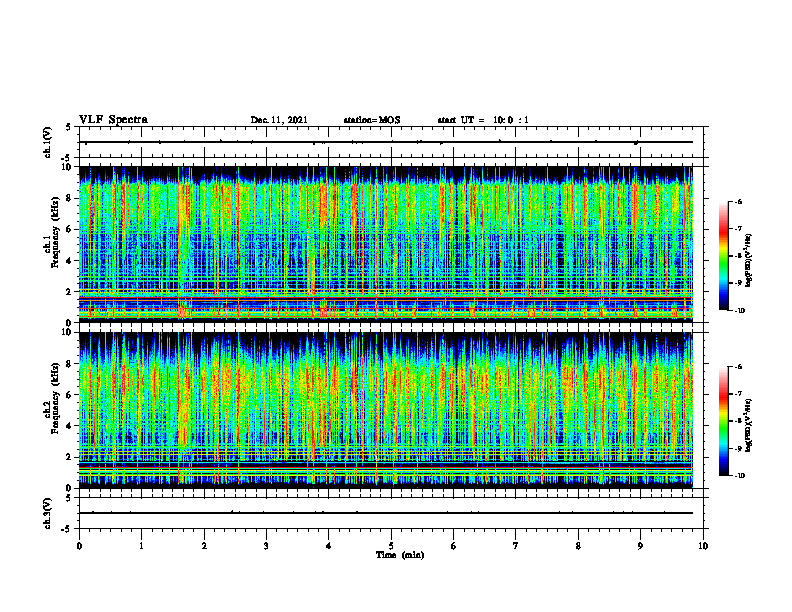Click the "4" tick label on time axis
This screenshot has height=612, width=792.
(x=329, y=546)
